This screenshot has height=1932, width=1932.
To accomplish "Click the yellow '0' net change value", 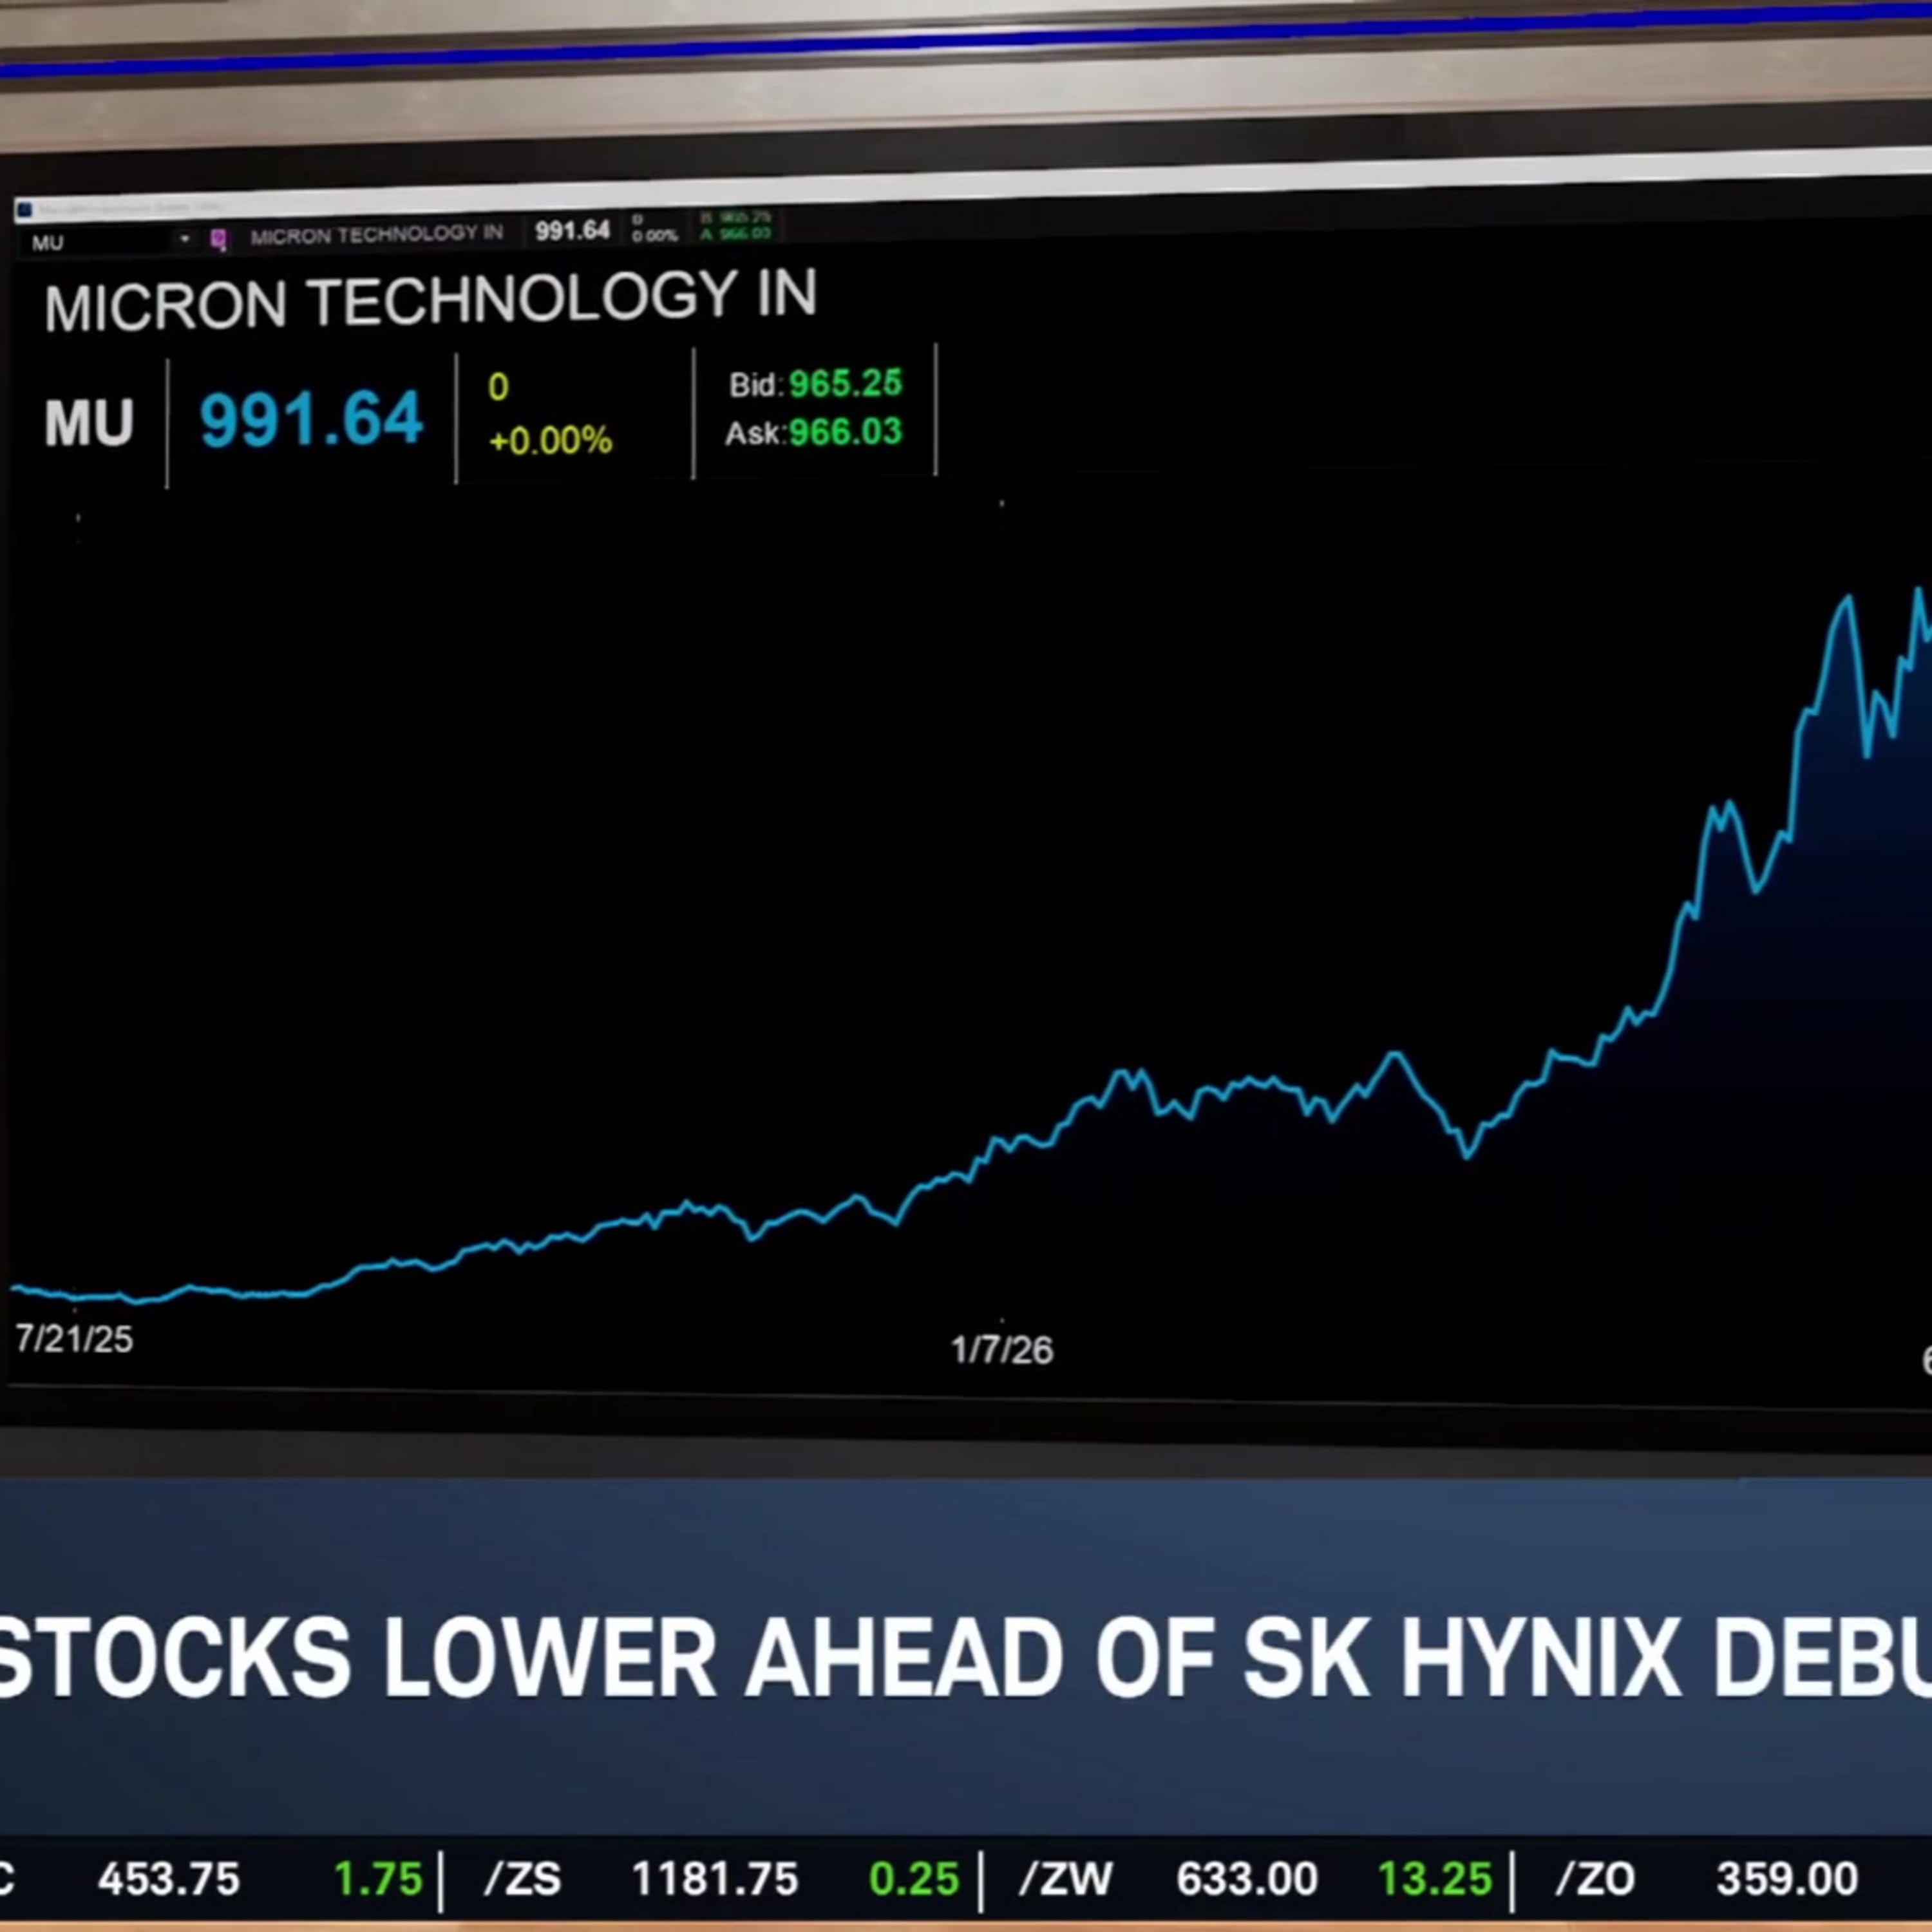I will 498,387.
